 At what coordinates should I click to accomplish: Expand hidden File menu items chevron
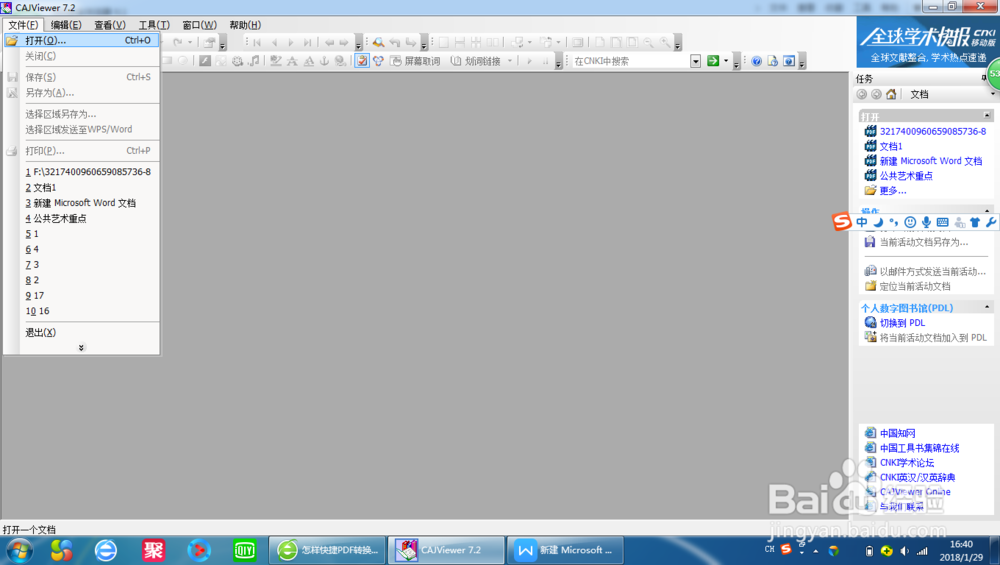tap(81, 348)
